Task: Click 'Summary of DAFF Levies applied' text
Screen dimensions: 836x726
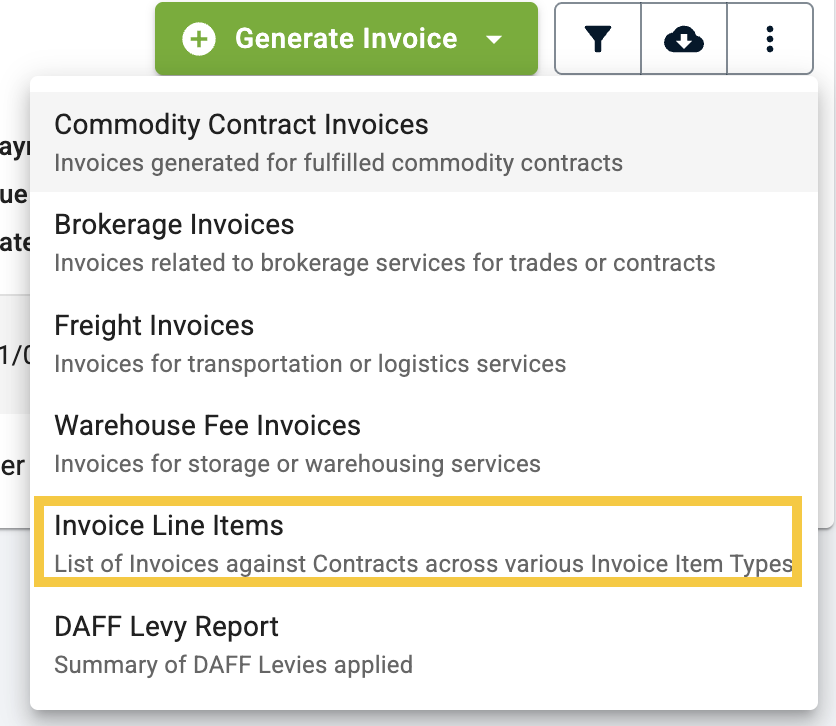Action: (x=234, y=665)
